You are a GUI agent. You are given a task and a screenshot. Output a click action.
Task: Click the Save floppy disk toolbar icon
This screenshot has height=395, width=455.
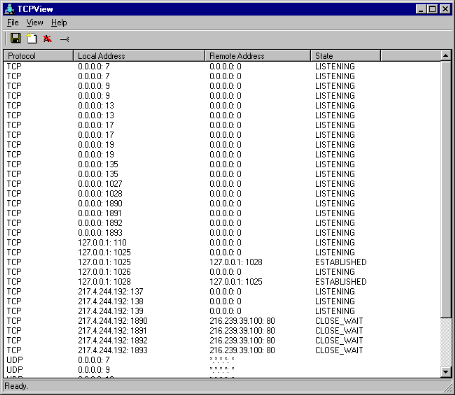[16, 38]
